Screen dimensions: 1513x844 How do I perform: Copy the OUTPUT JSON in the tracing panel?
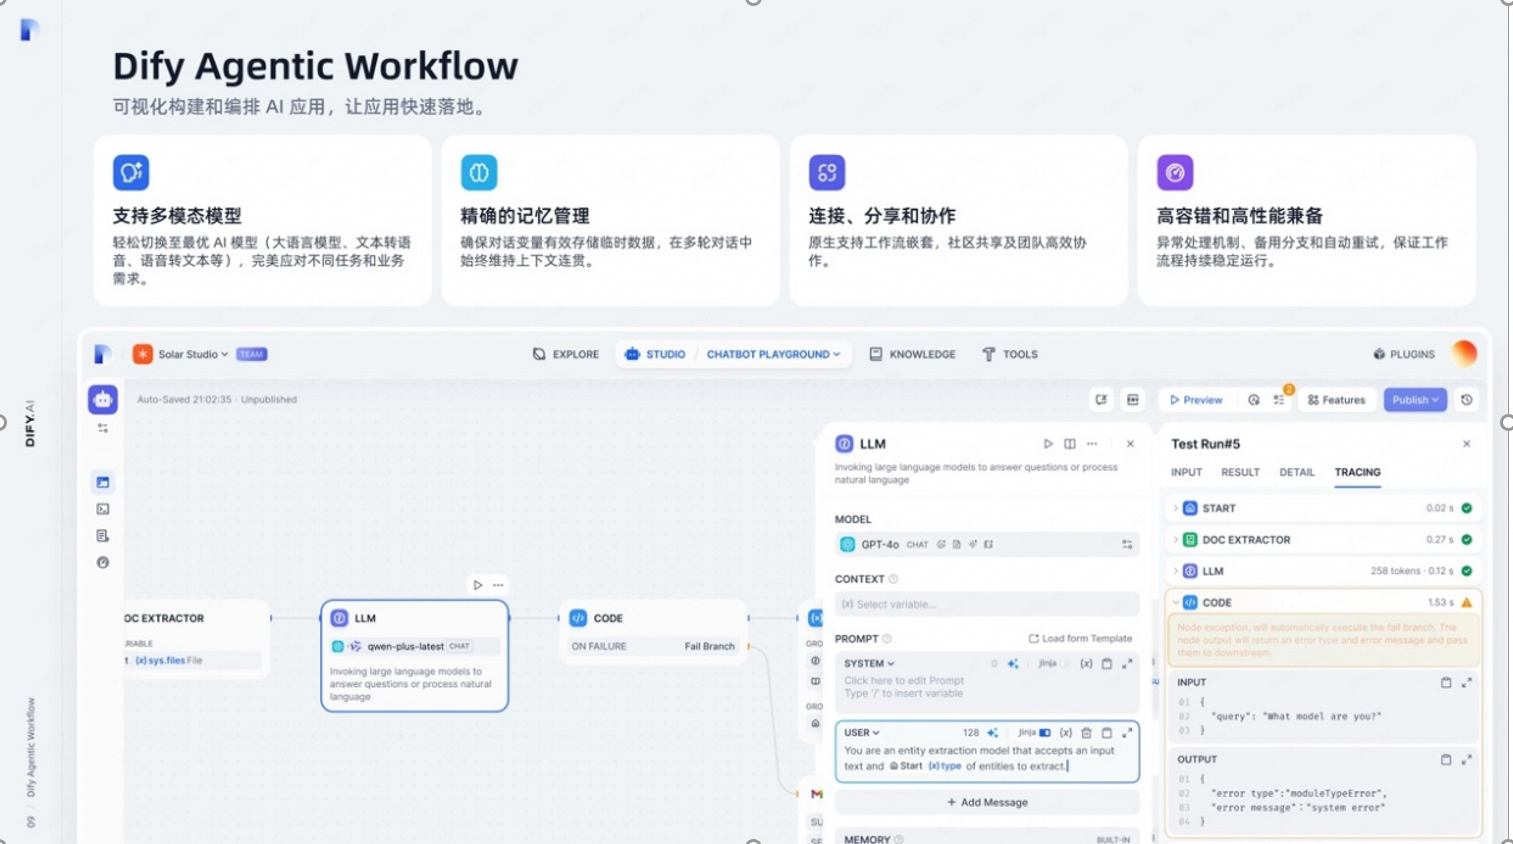click(1445, 760)
